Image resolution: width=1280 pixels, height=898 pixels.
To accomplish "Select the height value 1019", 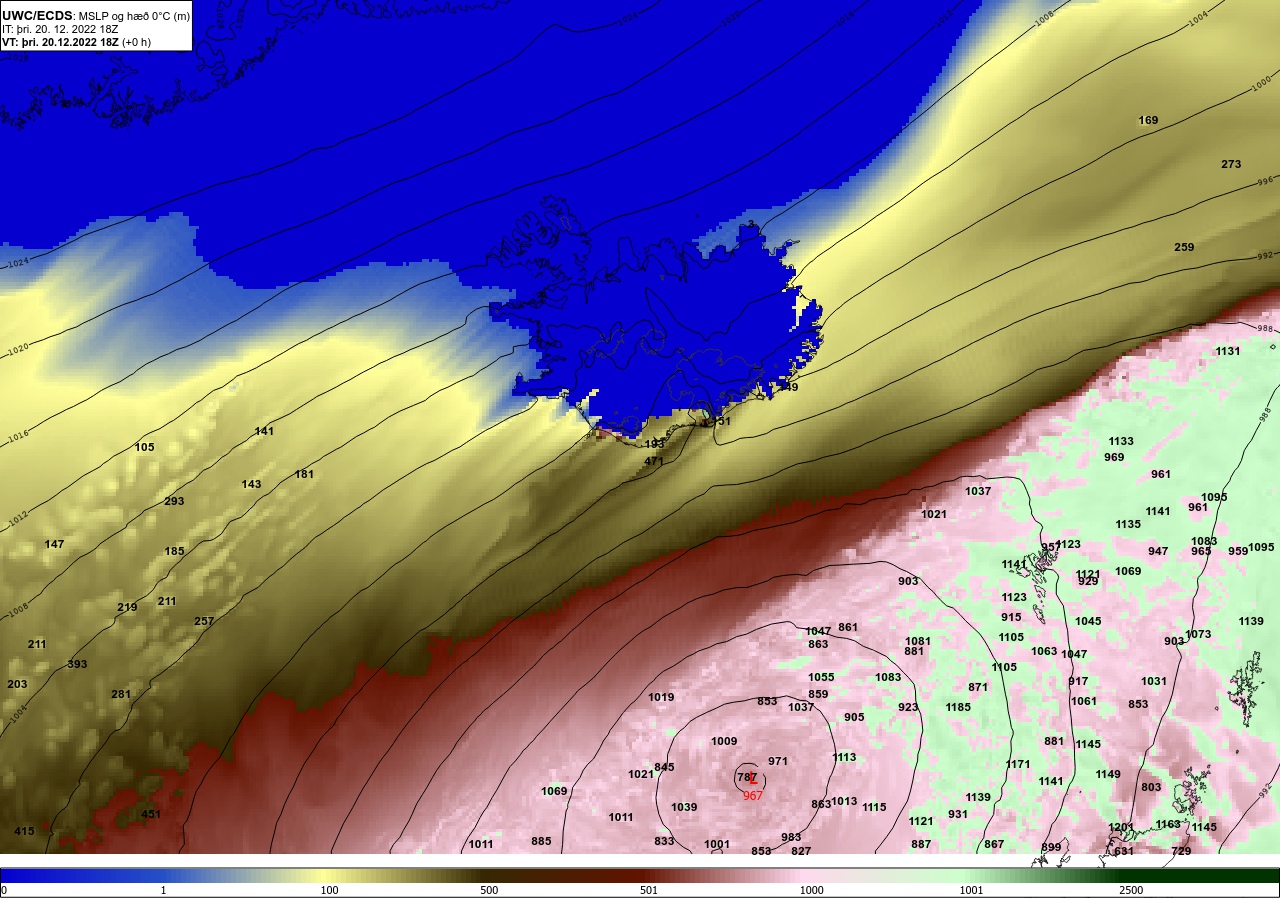I will 661,697.
